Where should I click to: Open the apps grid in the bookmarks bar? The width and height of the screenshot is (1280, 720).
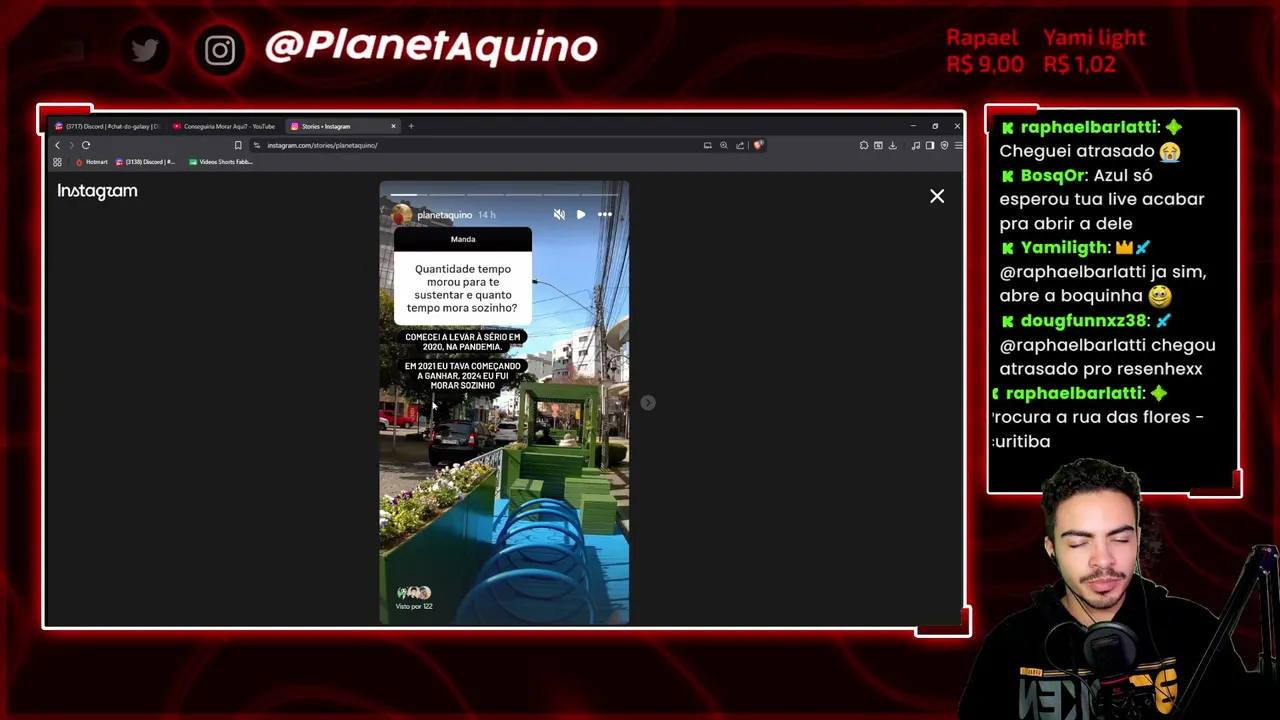(x=57, y=162)
